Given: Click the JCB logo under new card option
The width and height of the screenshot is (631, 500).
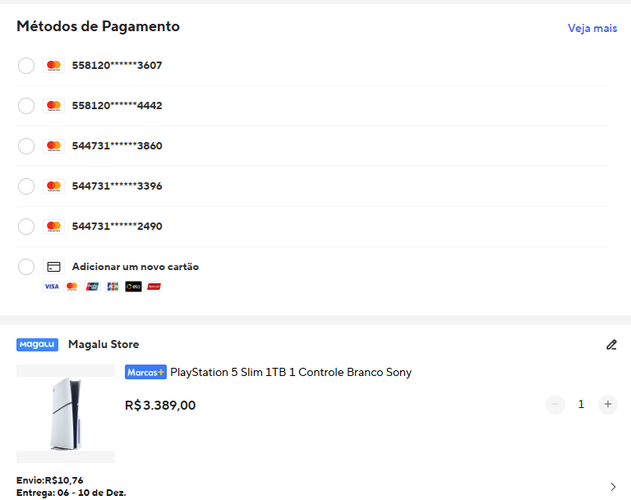Looking at the screenshot, I should (113, 287).
